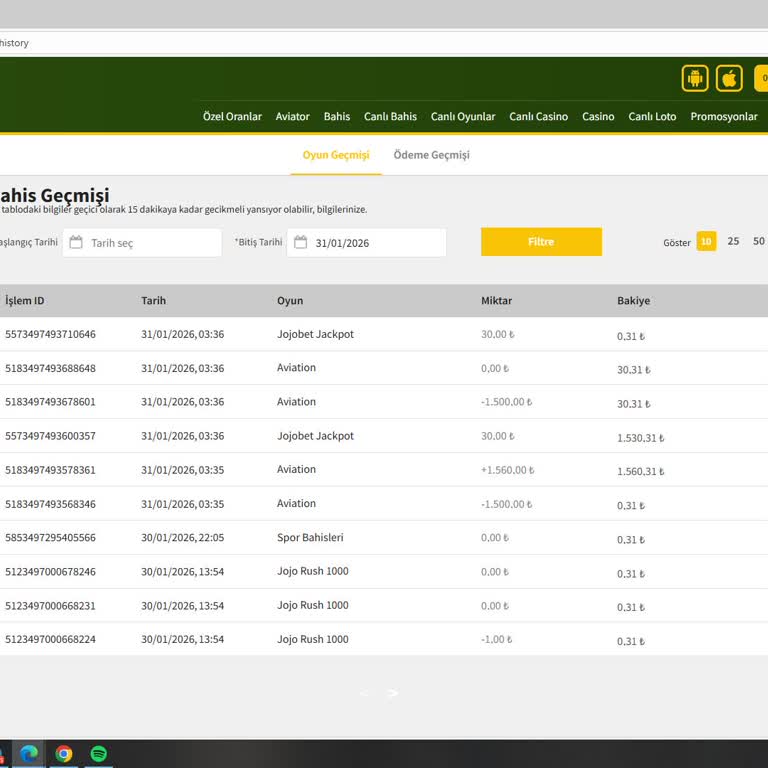Show 50 rows per page
The image size is (768, 768).
pyautogui.click(x=758, y=242)
